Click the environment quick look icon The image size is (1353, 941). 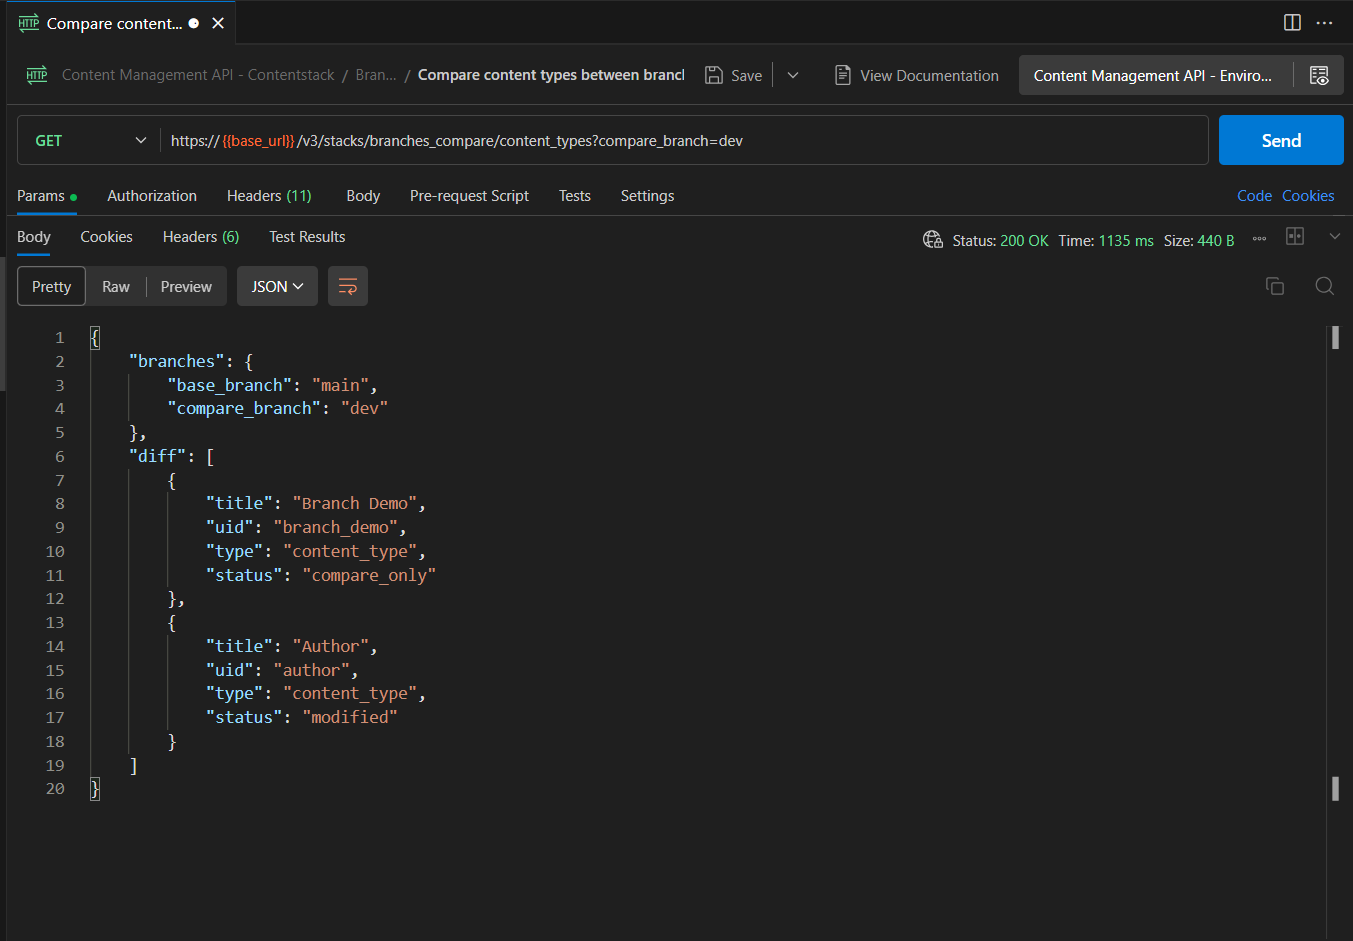[x=1319, y=75]
